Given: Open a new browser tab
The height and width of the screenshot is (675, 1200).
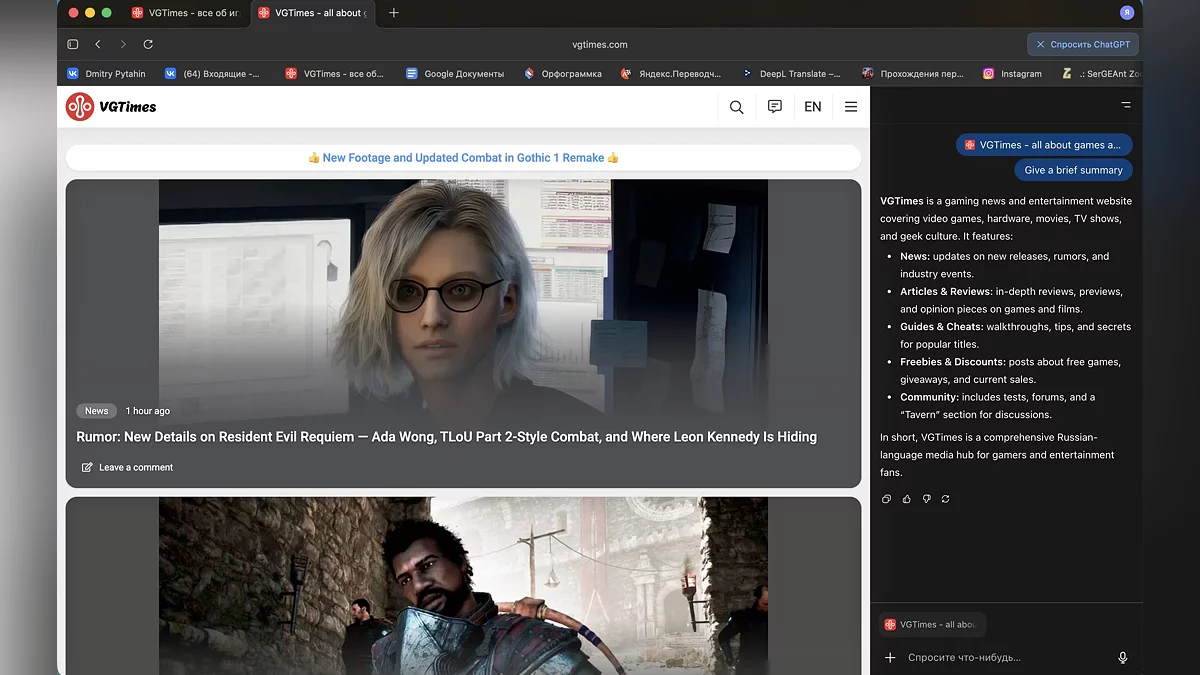Looking at the screenshot, I should click(393, 13).
